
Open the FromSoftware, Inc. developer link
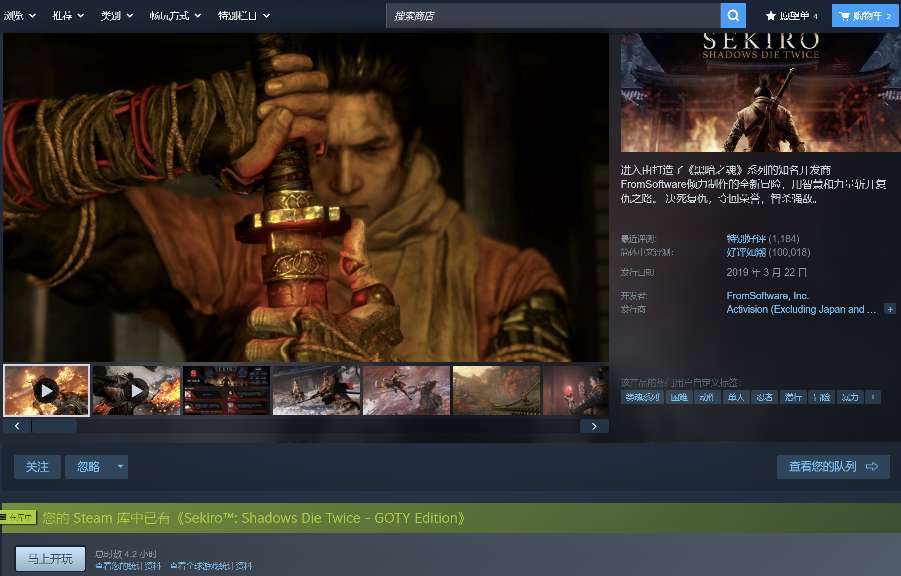[767, 296]
